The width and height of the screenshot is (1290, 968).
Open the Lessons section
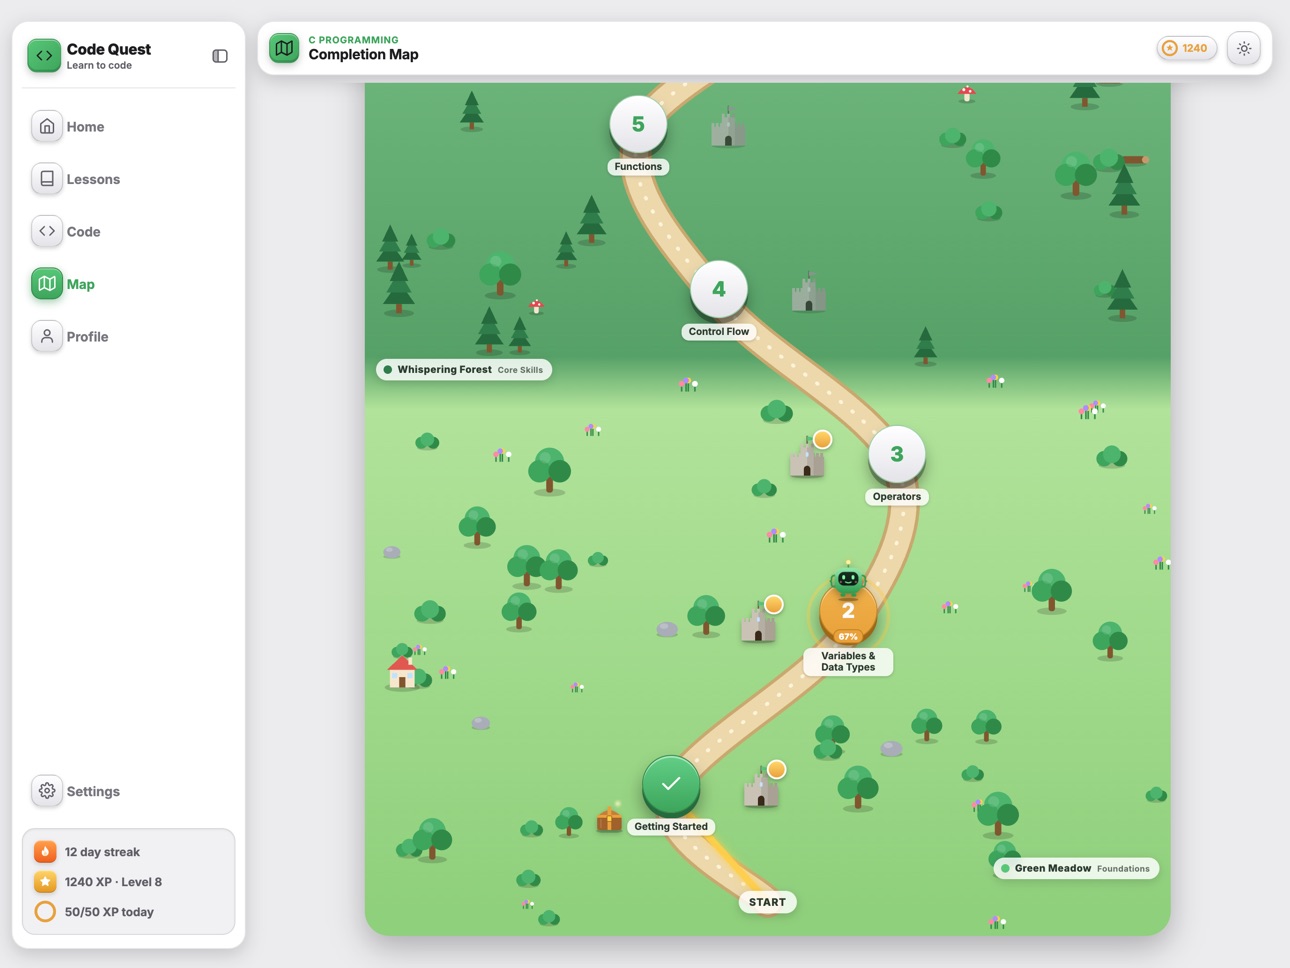point(129,179)
